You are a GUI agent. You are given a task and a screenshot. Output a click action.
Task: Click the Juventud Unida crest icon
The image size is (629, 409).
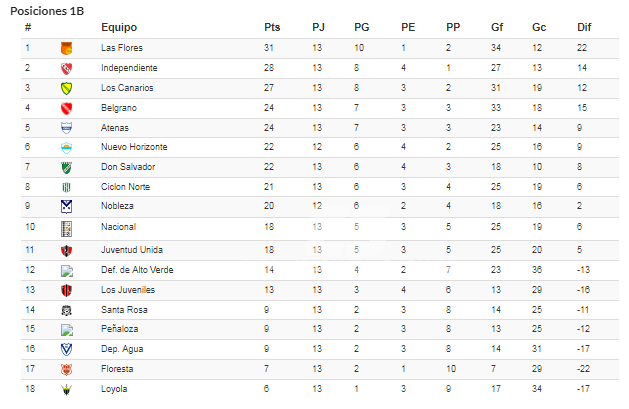(x=66, y=251)
